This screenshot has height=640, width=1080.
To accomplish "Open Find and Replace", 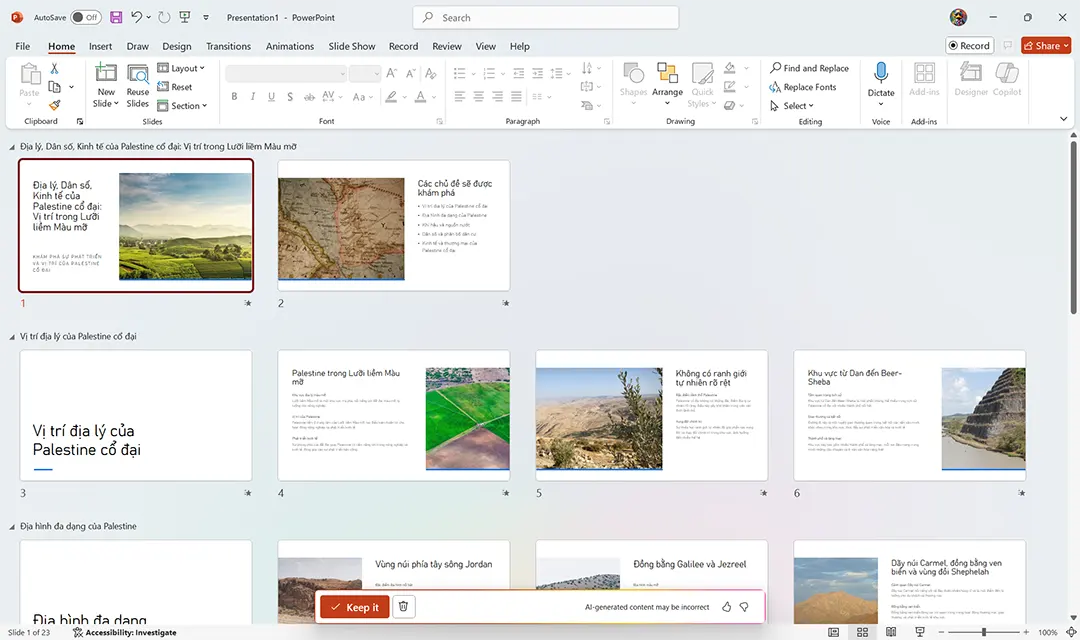I will pos(810,68).
